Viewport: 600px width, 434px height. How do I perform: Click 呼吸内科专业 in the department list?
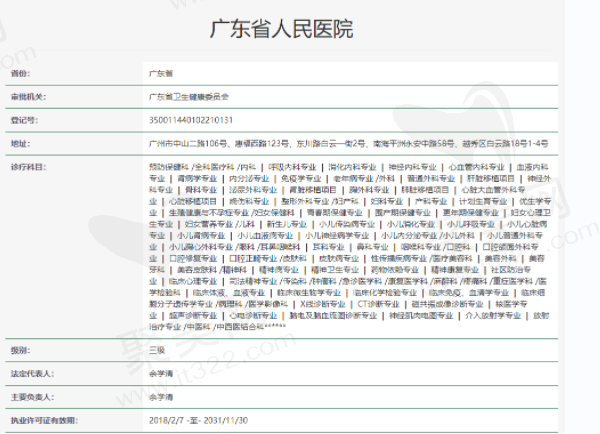tap(292, 167)
